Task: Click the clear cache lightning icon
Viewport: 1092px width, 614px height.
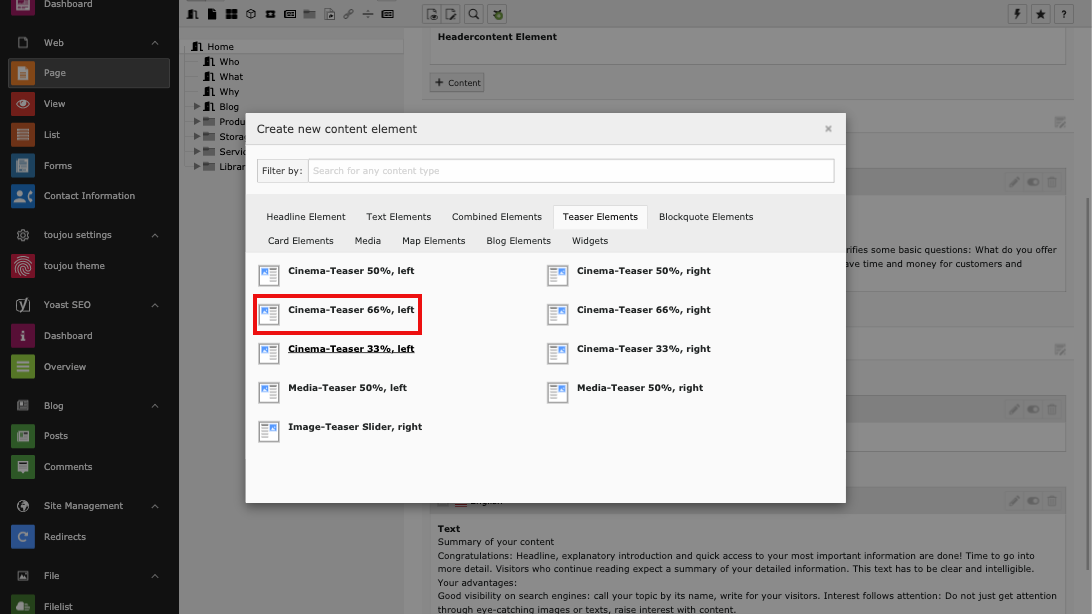Action: (x=1019, y=14)
